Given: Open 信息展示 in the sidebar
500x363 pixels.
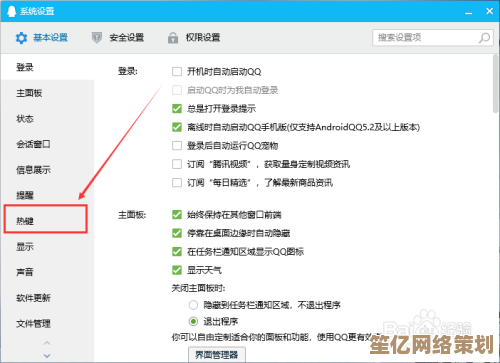Looking at the screenshot, I should tap(47, 170).
